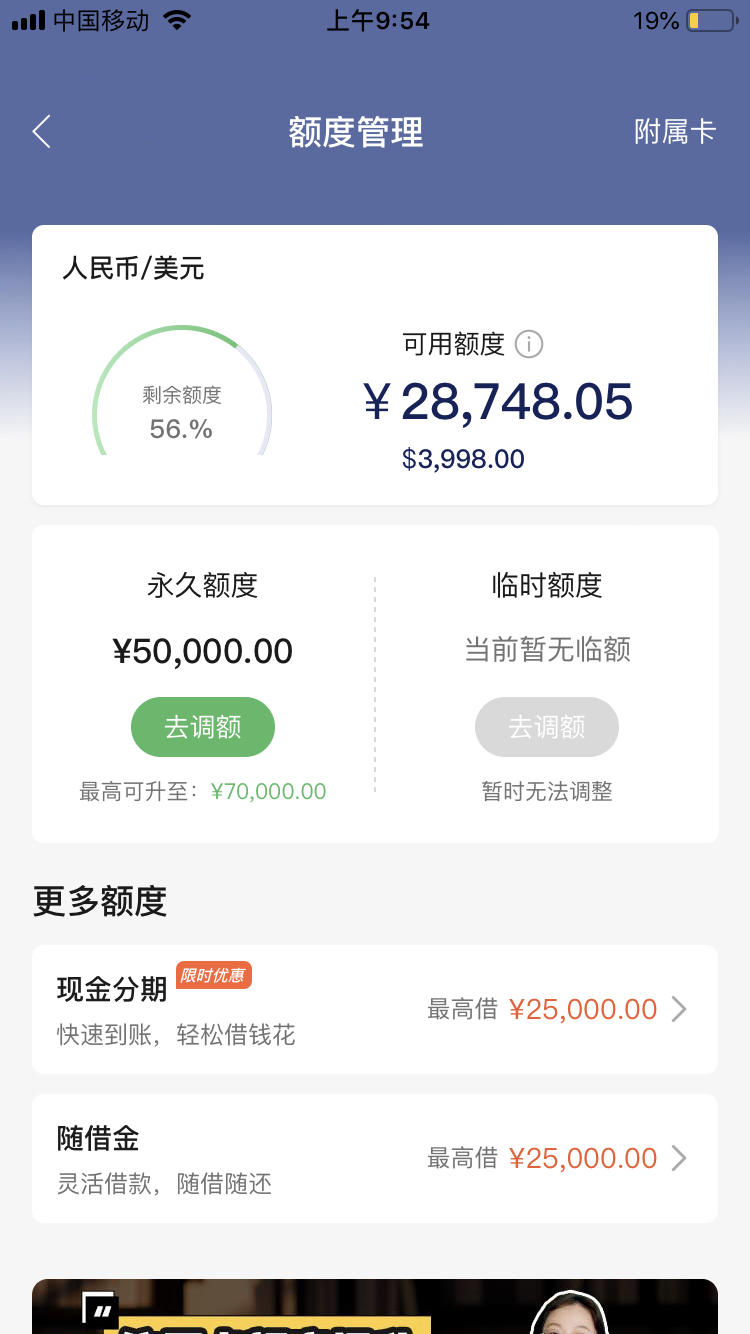The image size is (750, 1334).
Task: Tap the info icon beside 可用额度
Action: pos(528,345)
